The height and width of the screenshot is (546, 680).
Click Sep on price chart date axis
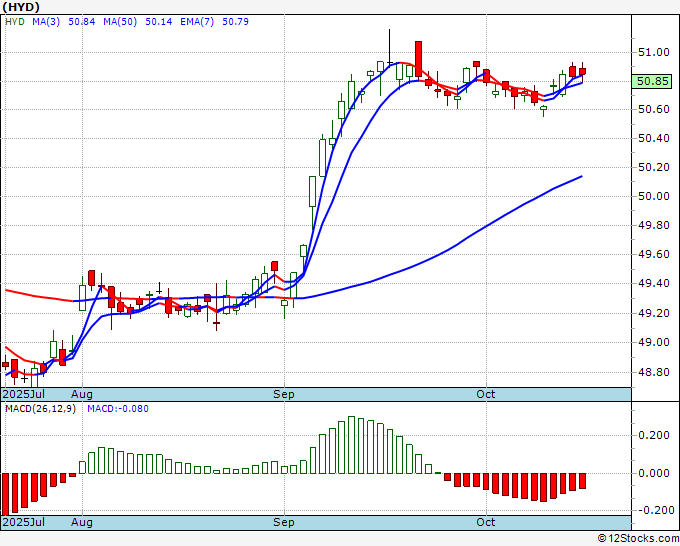click(x=284, y=394)
